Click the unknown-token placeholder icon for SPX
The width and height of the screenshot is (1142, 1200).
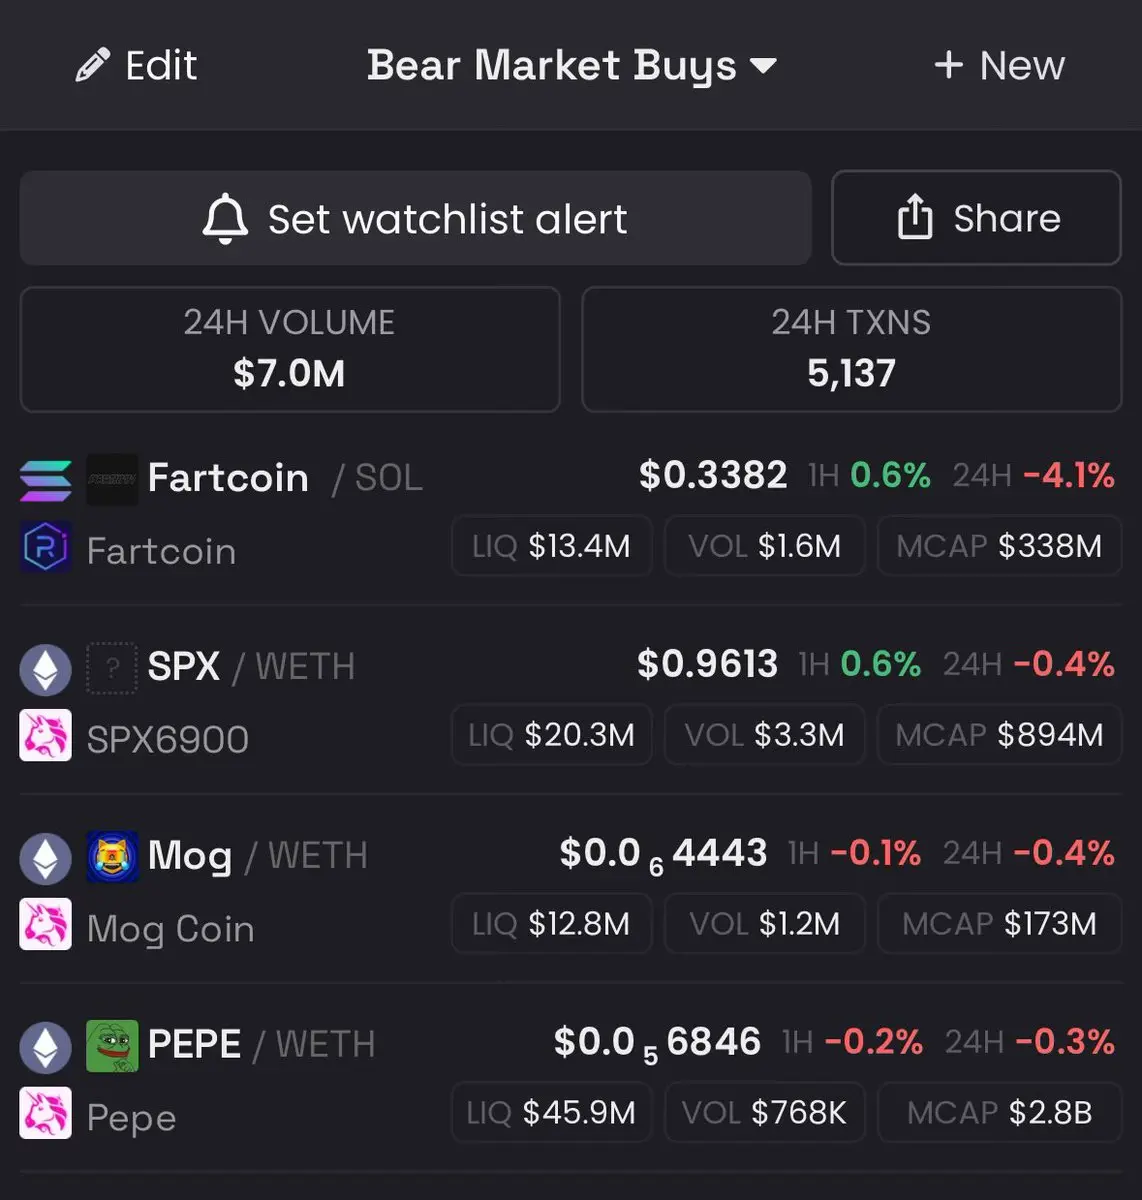[112, 668]
